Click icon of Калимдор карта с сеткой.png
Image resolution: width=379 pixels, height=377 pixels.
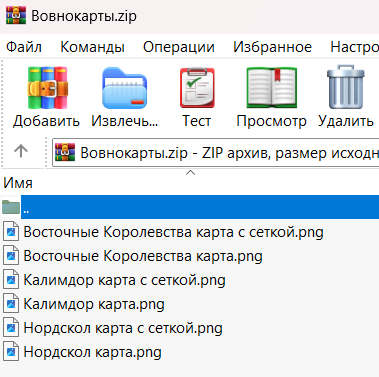[11, 279]
